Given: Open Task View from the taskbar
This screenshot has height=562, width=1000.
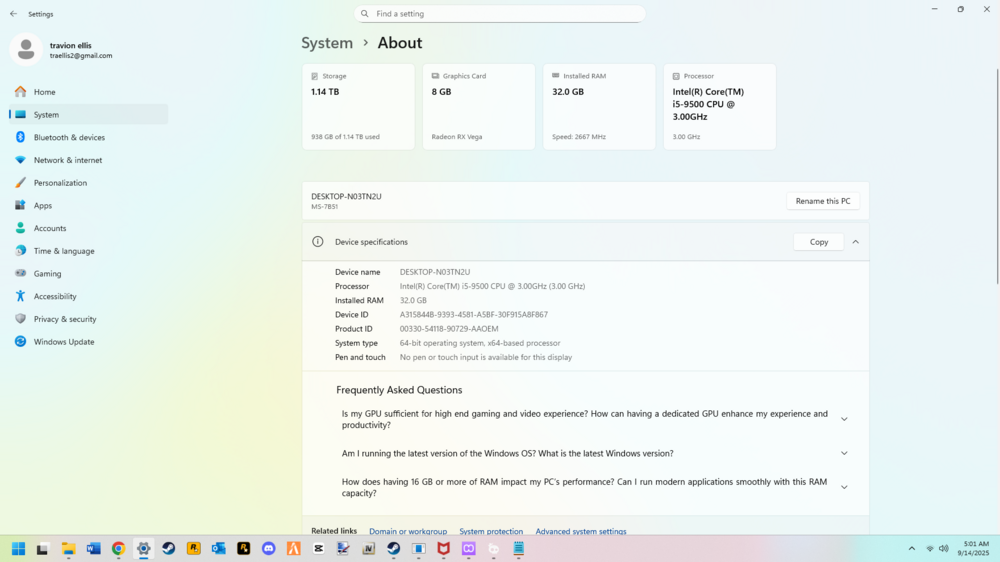Looking at the screenshot, I should (43, 549).
